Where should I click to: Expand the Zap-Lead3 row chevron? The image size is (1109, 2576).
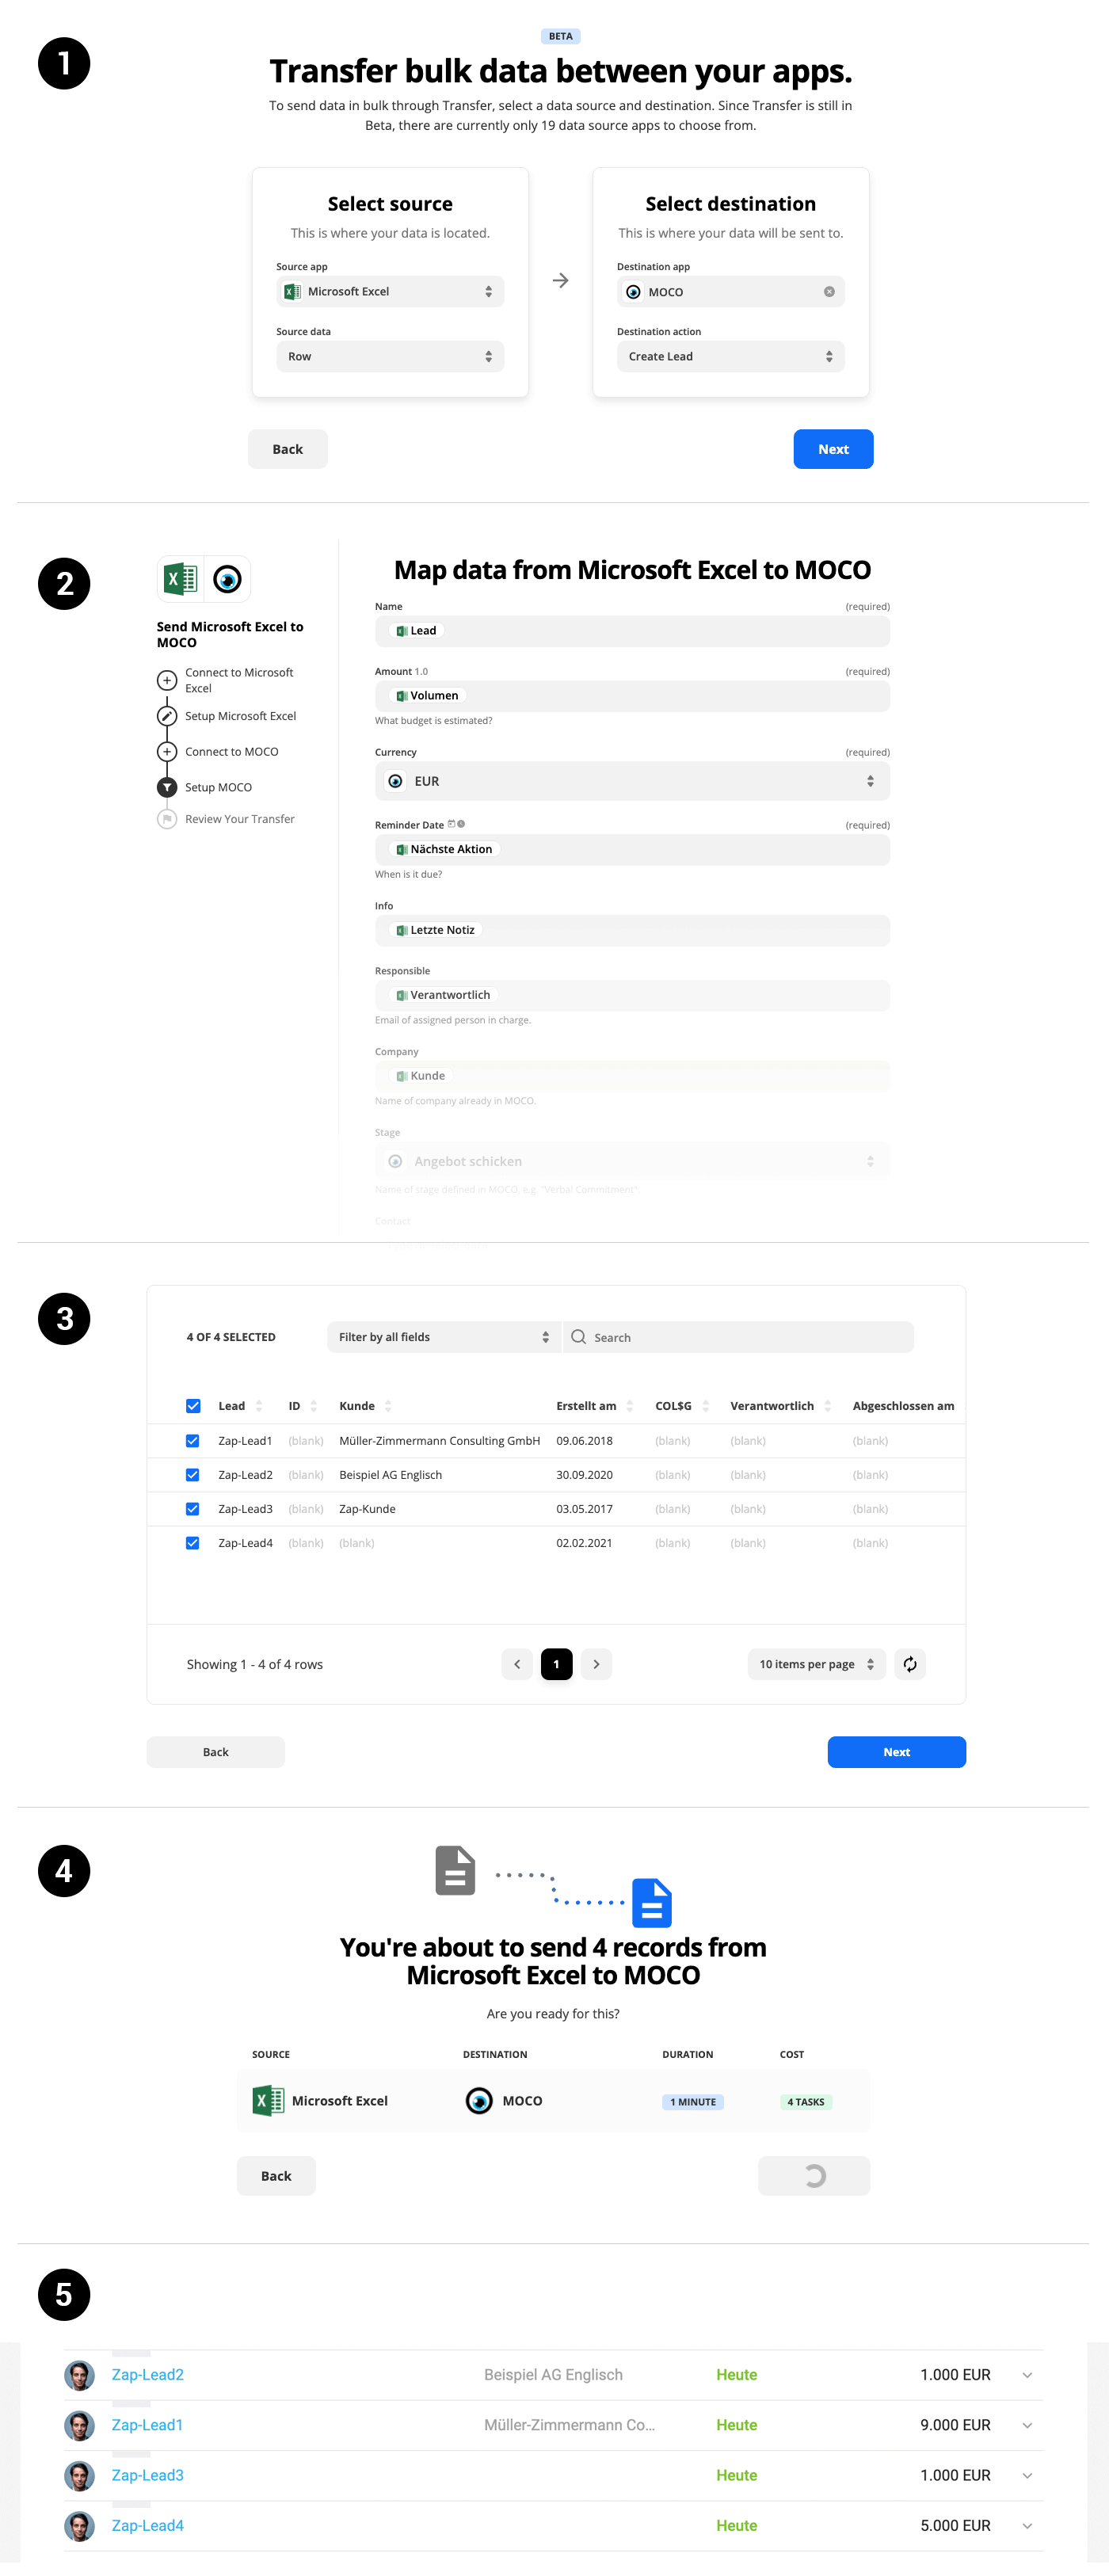click(1027, 2476)
